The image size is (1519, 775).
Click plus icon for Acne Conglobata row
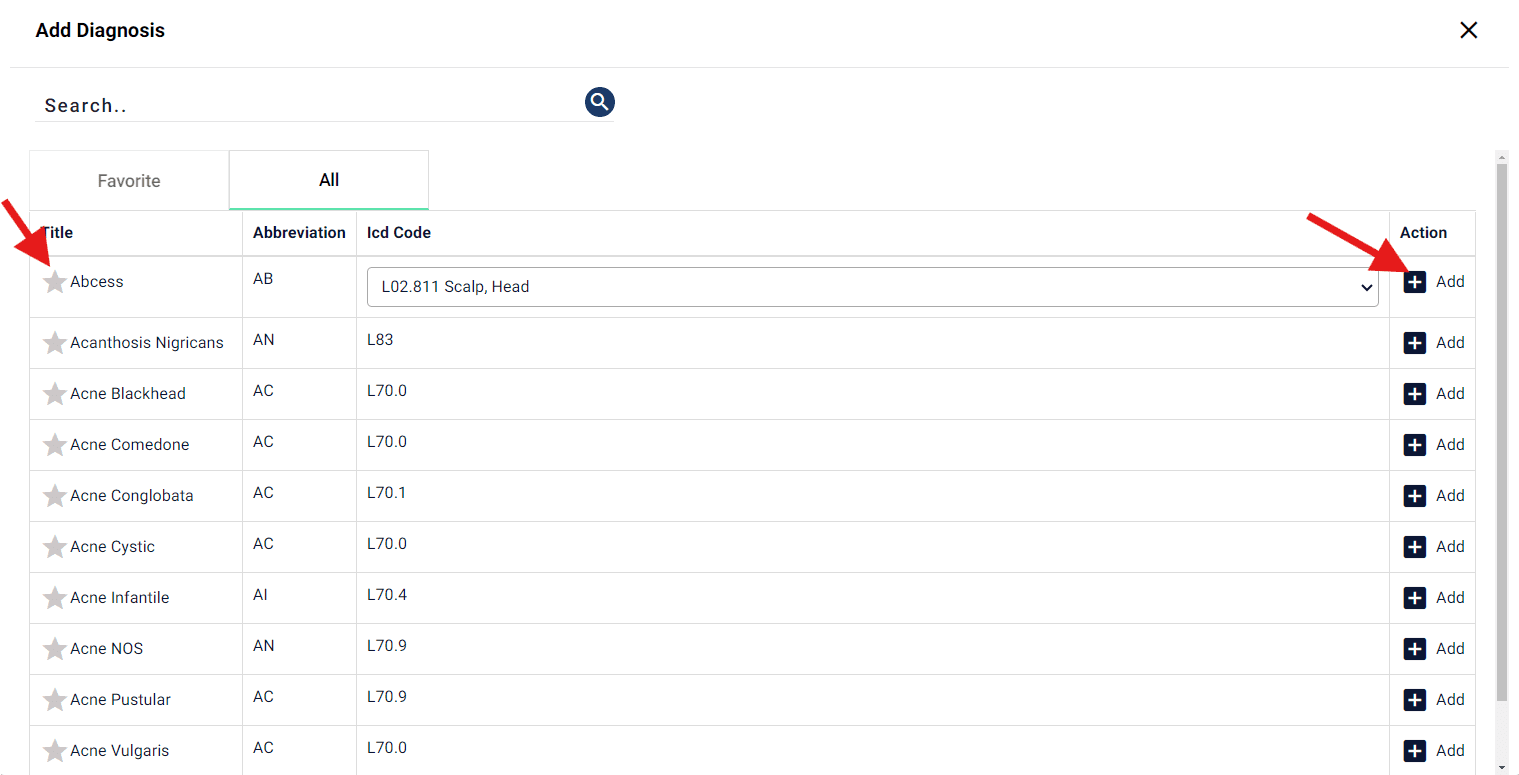click(1414, 496)
